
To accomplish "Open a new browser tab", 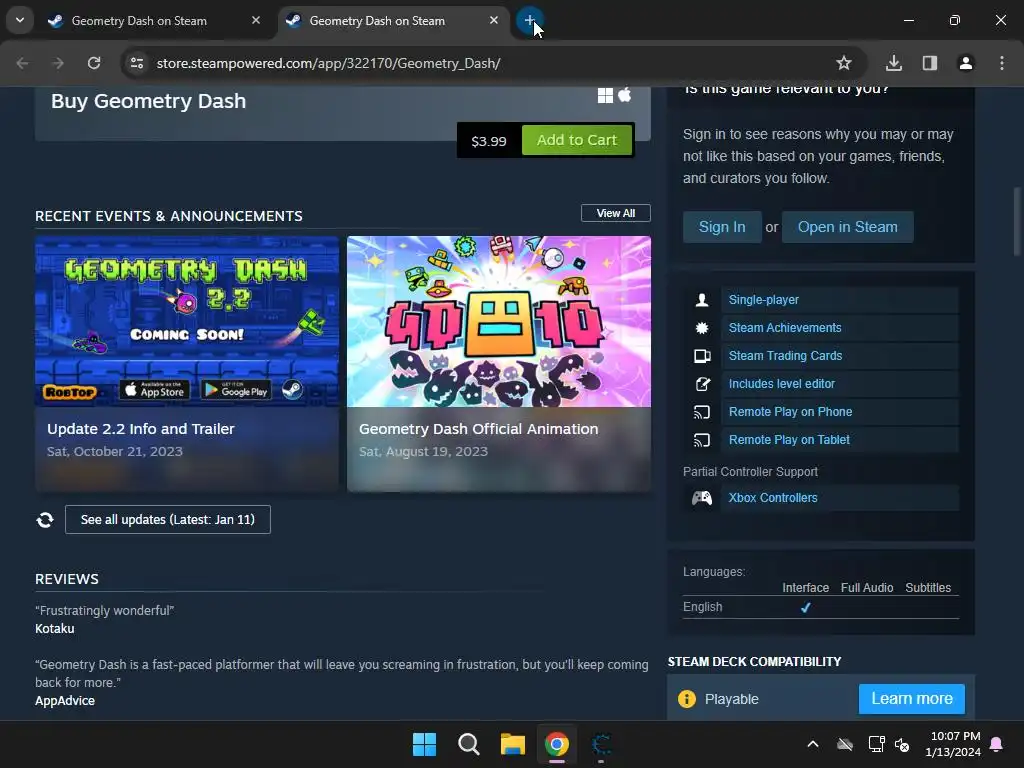I will pyautogui.click(x=529, y=20).
